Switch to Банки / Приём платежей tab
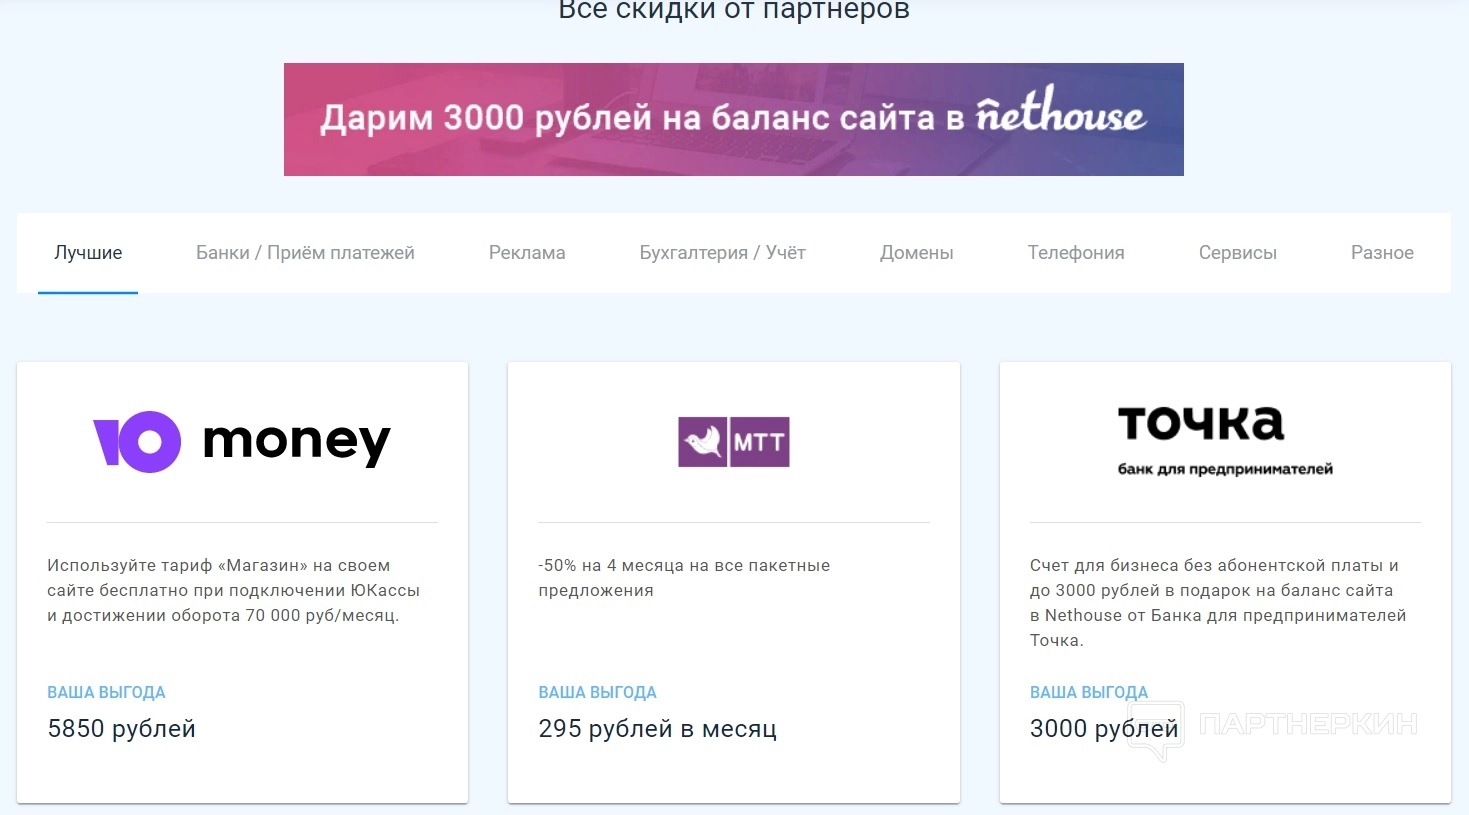1469x815 pixels. (x=305, y=253)
